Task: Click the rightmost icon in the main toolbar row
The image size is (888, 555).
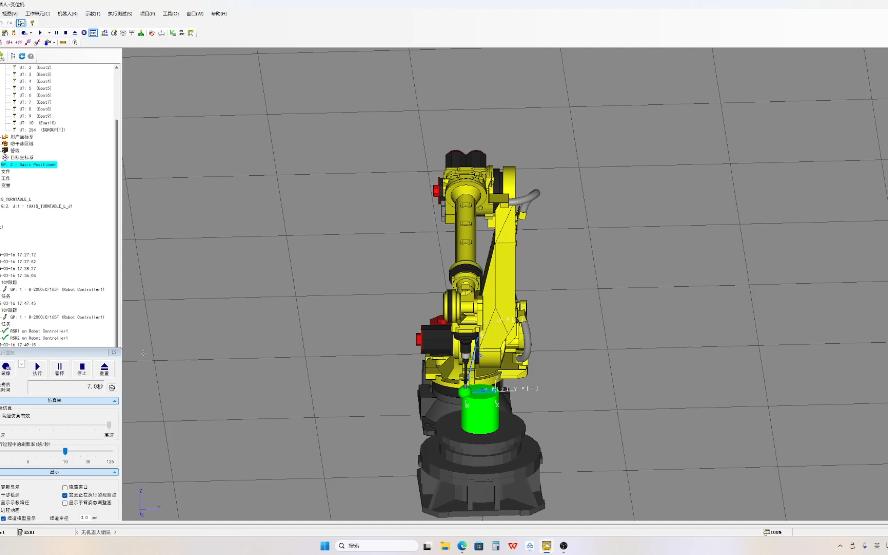Action: pyautogui.click(x=191, y=33)
